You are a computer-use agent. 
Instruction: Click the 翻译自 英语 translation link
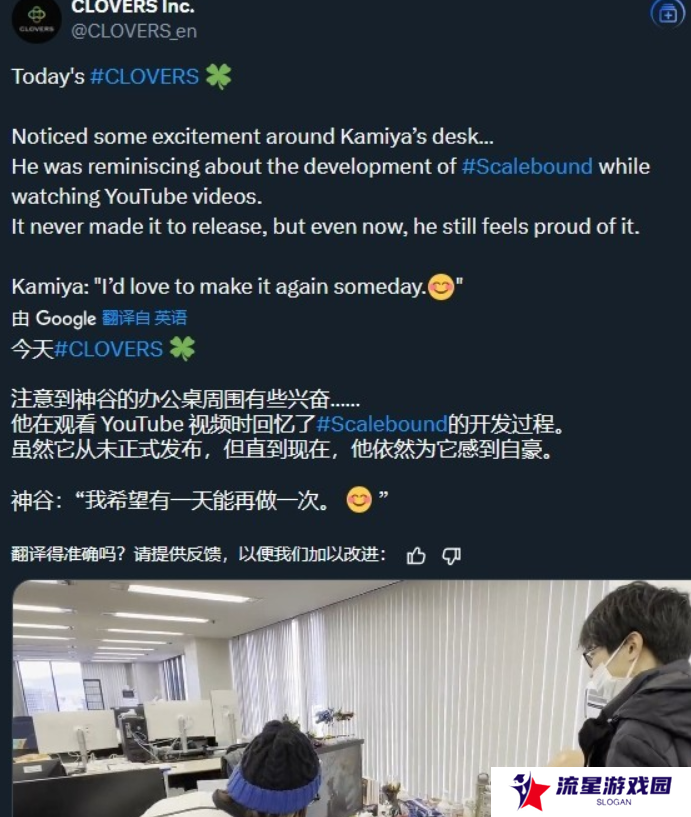[x=144, y=318]
